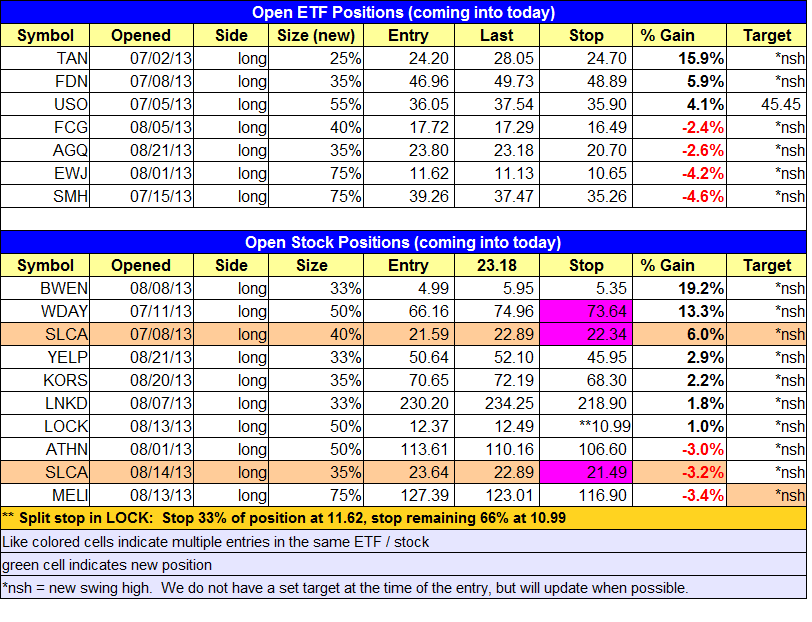Click LOCK's last price "12.49"
Screen dimensions: 812x622
pyautogui.click(x=497, y=426)
